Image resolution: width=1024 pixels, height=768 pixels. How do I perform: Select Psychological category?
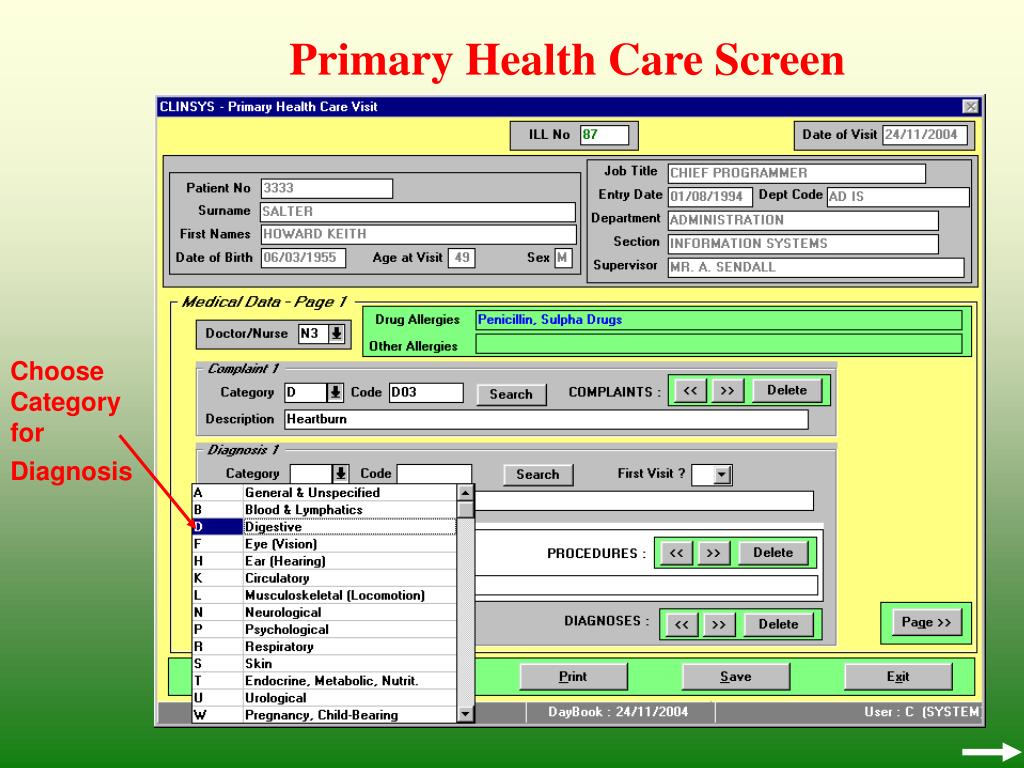pyautogui.click(x=325, y=630)
